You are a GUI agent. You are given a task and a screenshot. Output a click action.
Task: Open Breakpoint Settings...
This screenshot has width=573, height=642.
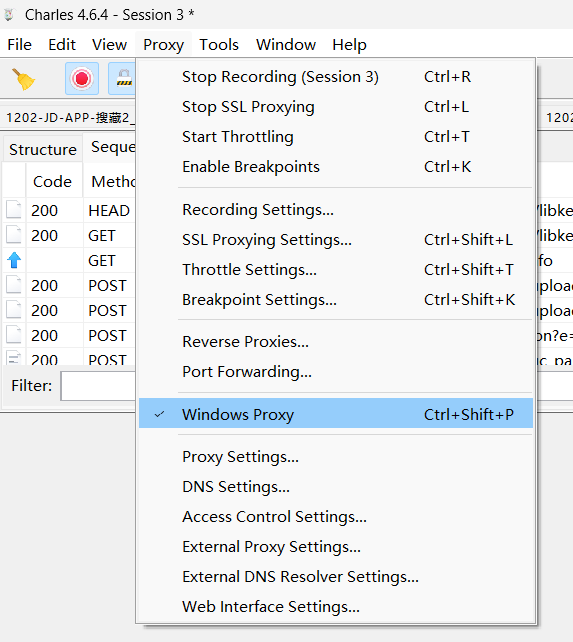(x=336, y=299)
